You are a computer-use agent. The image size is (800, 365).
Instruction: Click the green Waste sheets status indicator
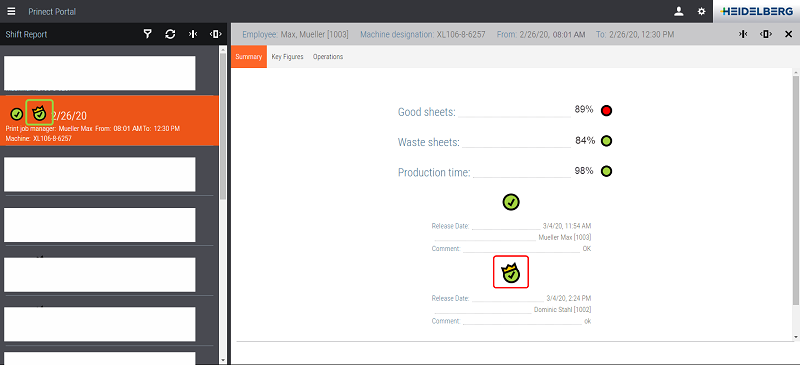[606, 141]
